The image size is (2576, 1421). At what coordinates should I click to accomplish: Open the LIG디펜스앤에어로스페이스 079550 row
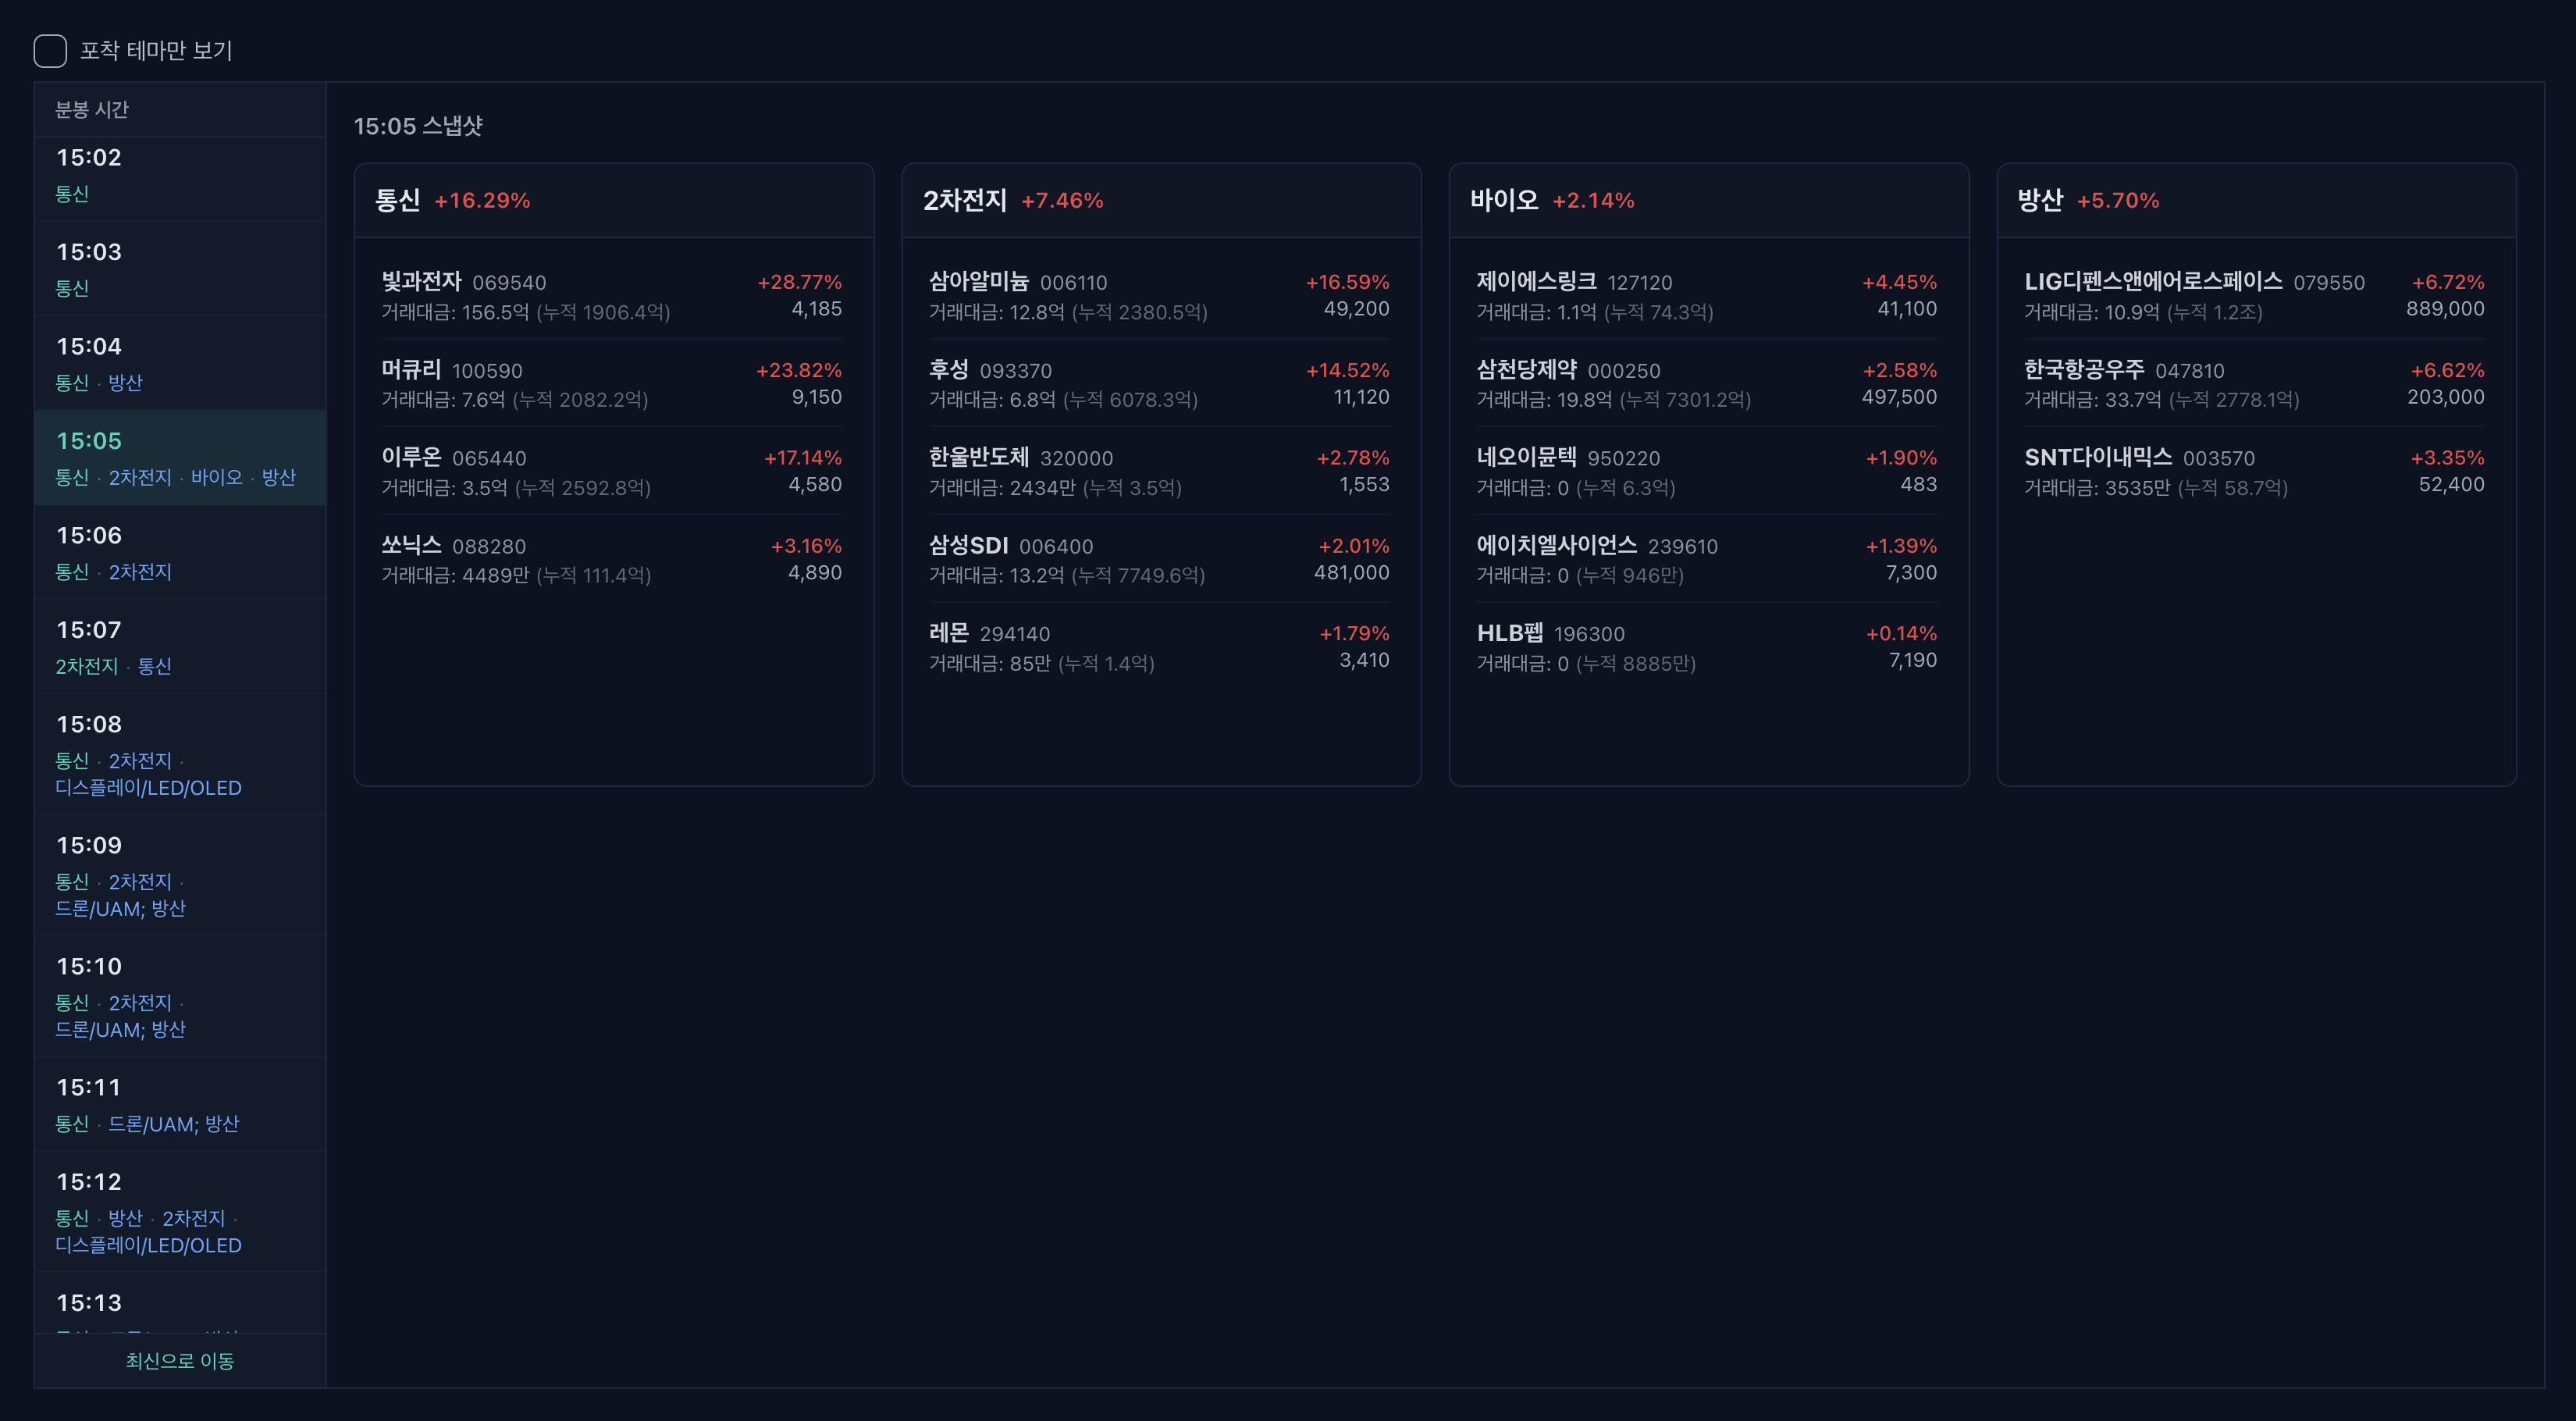(x=2254, y=296)
